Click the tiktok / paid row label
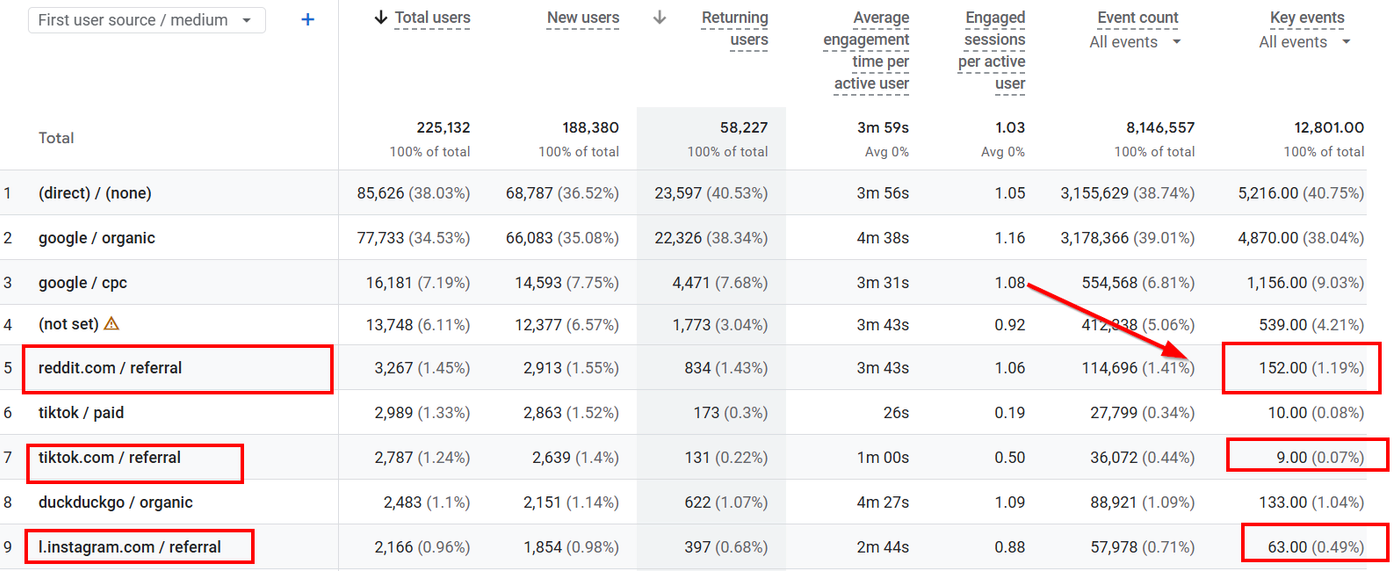The image size is (1400, 571). [x=81, y=412]
